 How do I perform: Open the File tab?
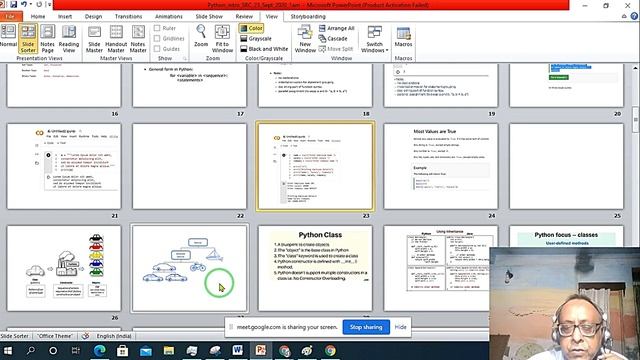(11, 16)
